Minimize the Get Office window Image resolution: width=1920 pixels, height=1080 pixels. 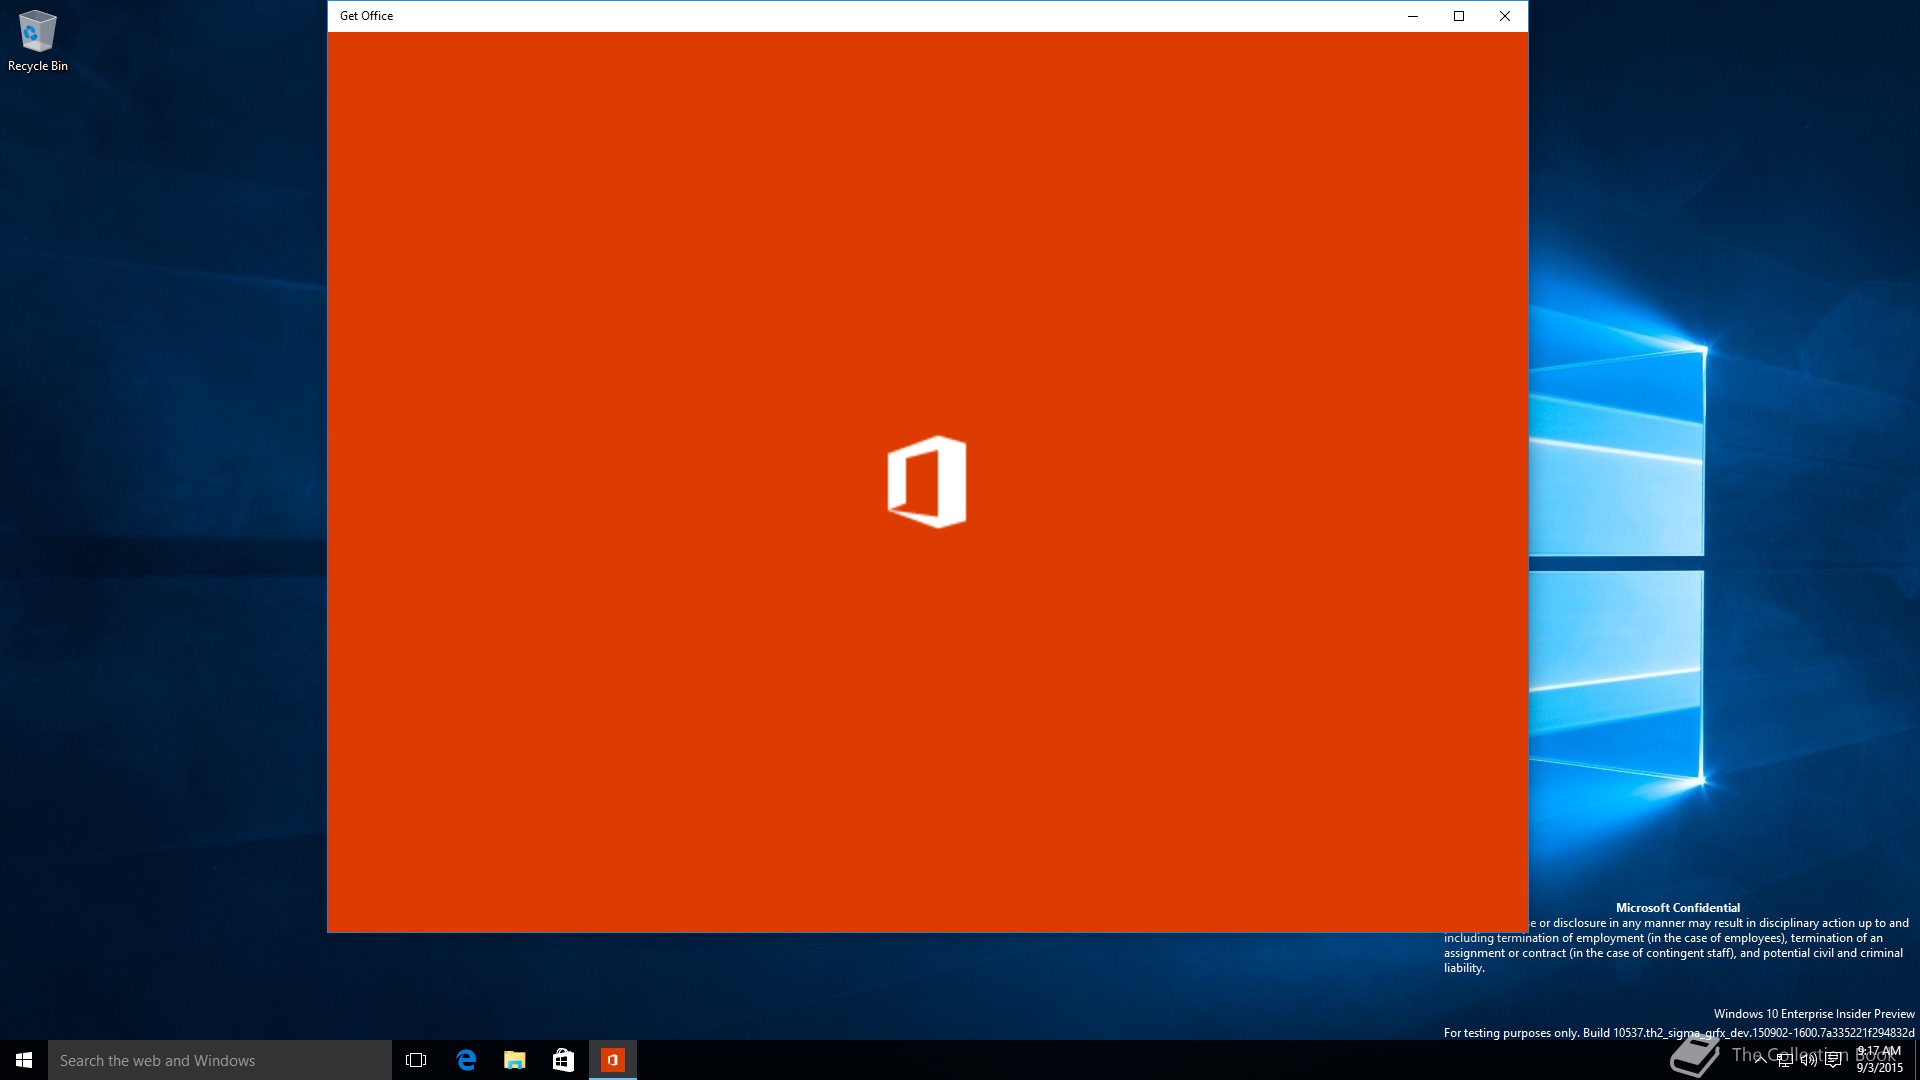[x=1413, y=16]
